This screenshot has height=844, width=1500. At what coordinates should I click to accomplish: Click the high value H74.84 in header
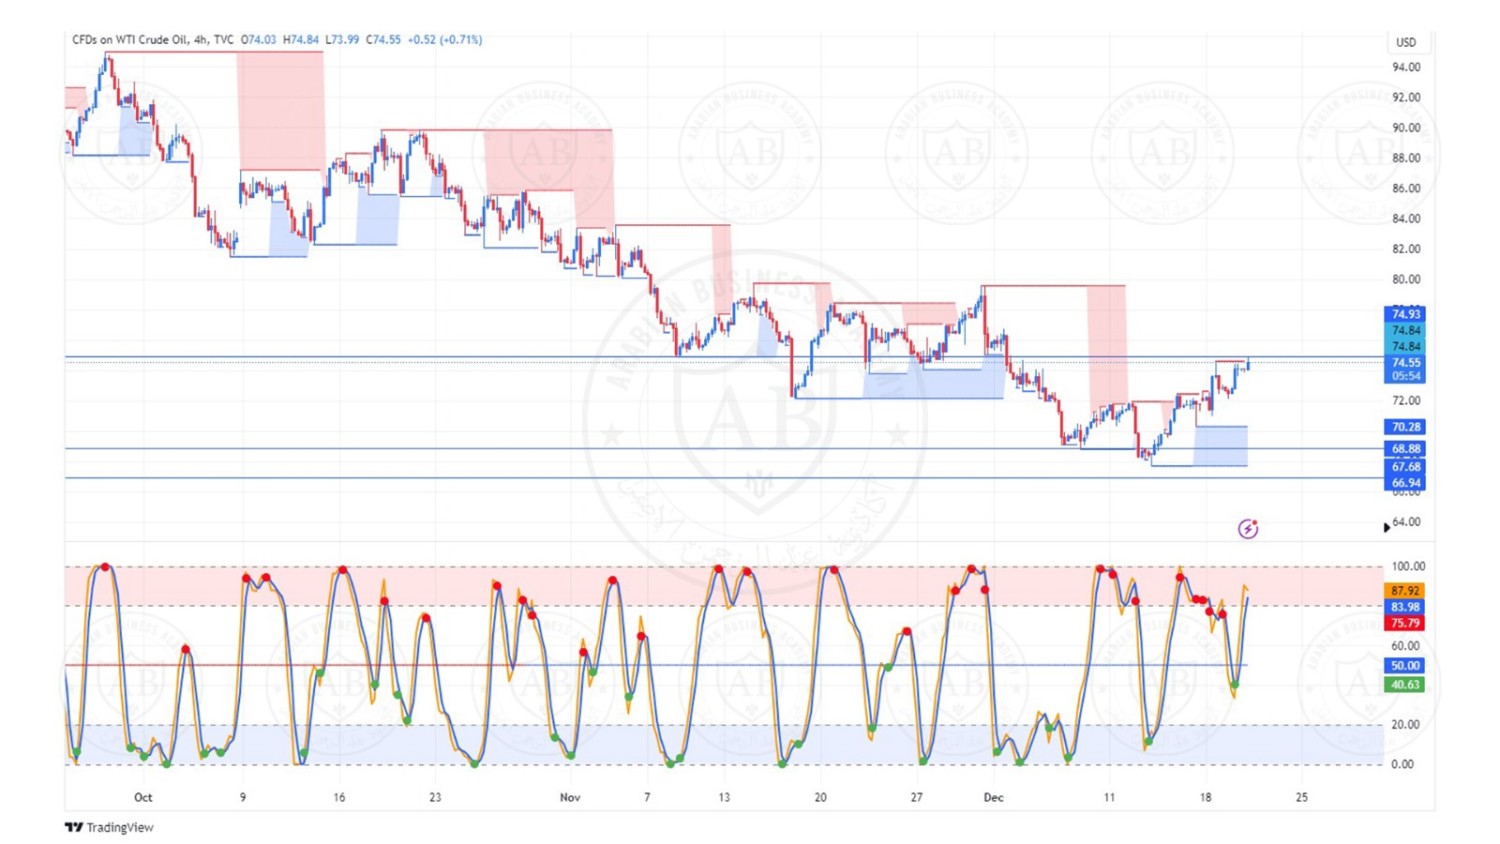point(301,40)
